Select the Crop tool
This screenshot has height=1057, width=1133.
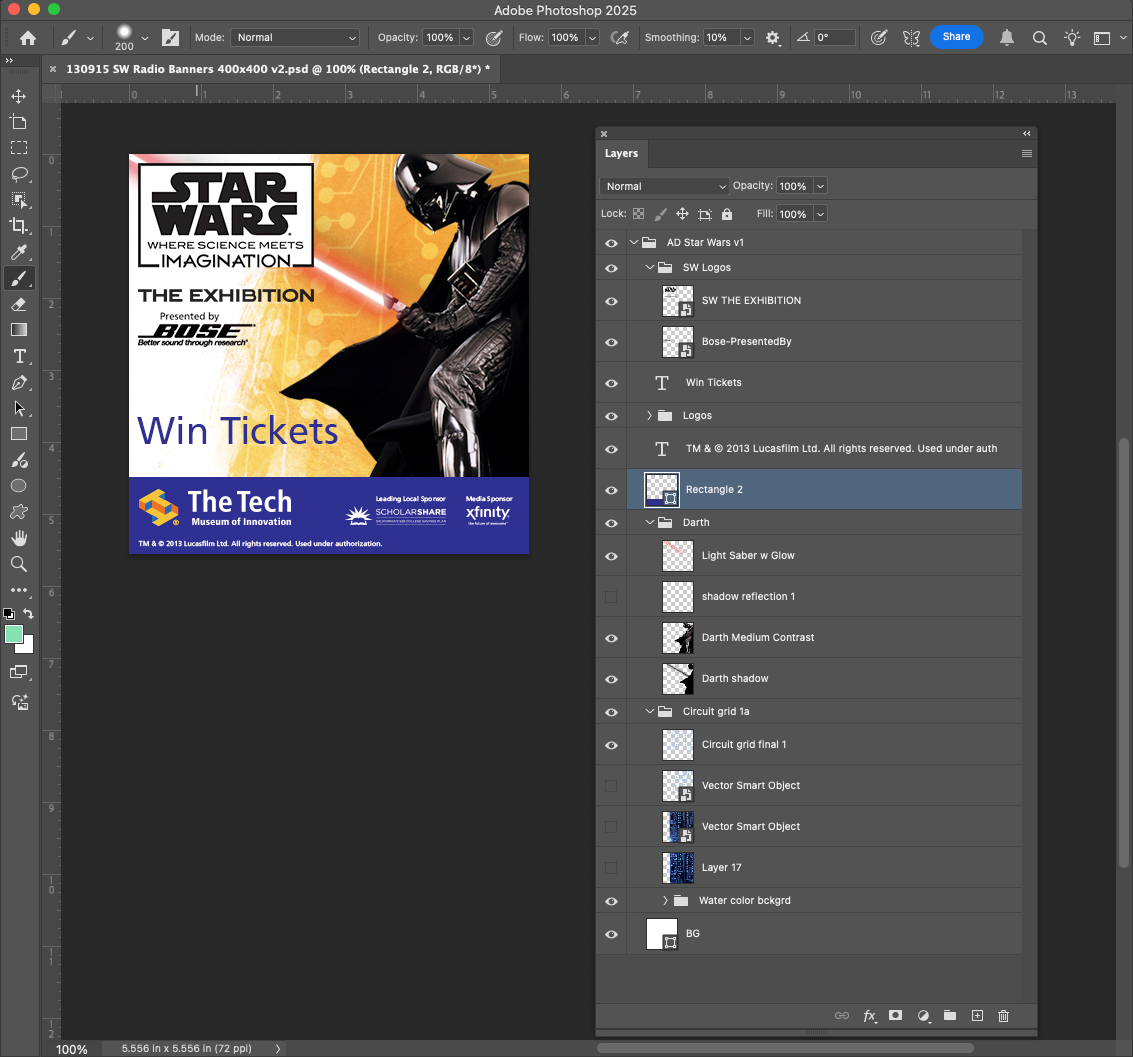coord(19,226)
